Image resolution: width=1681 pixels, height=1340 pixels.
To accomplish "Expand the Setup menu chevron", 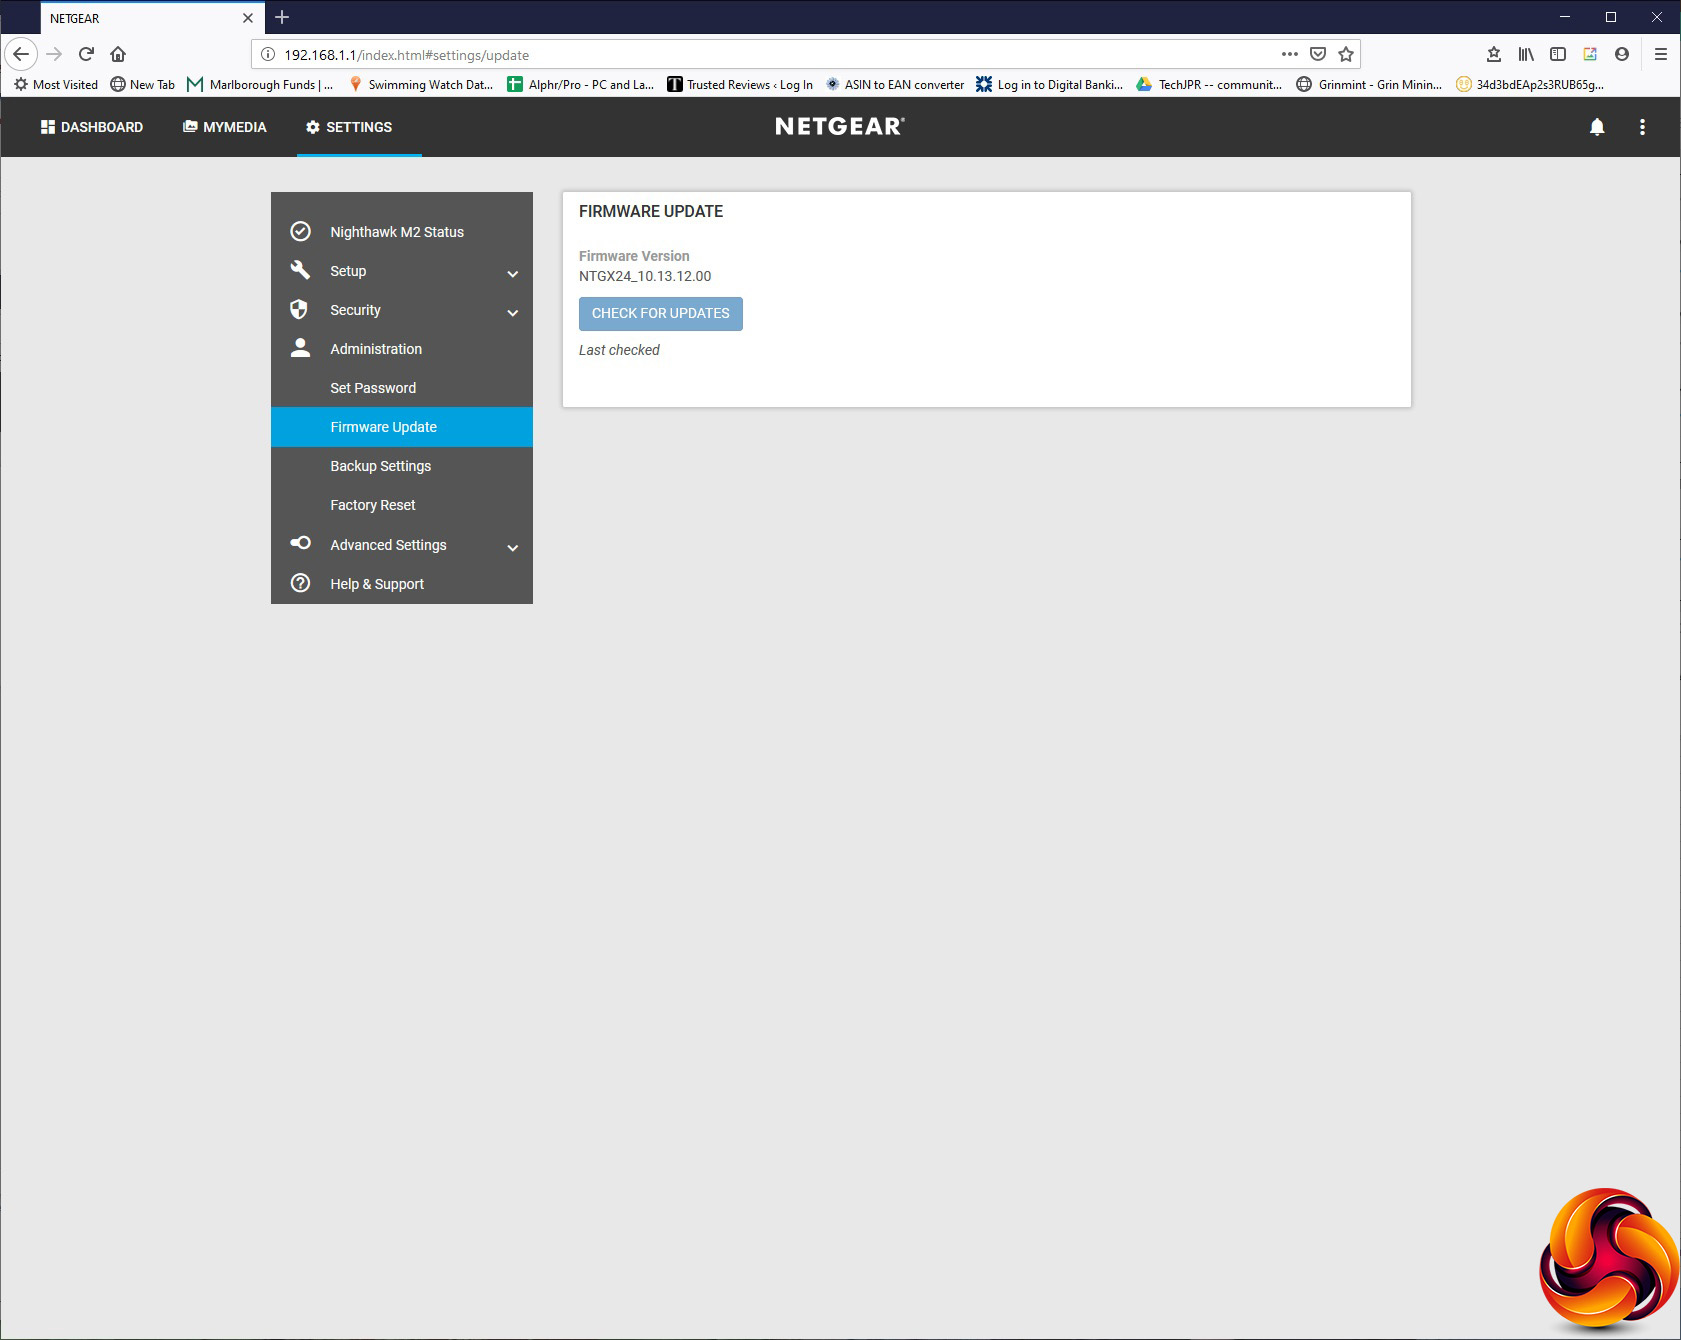I will click(x=513, y=273).
